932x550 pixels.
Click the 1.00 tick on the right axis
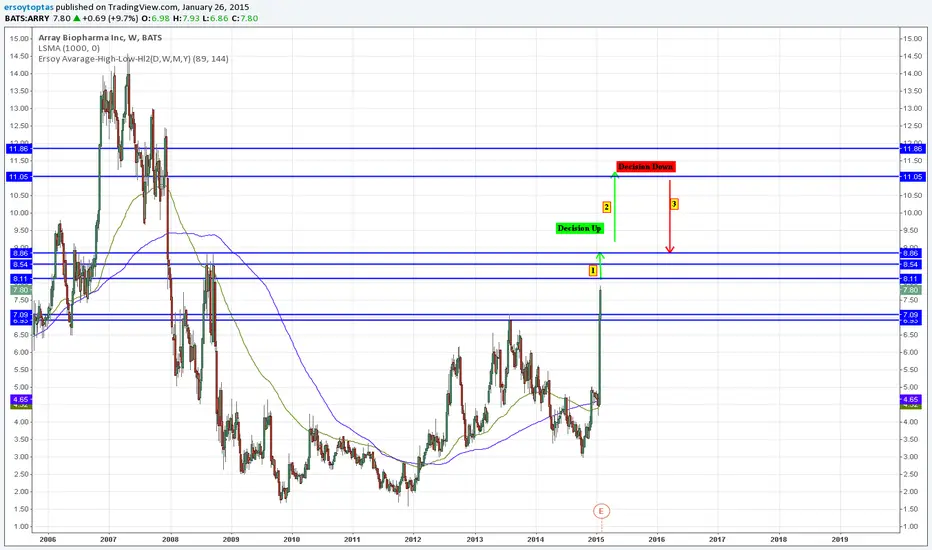point(912,527)
